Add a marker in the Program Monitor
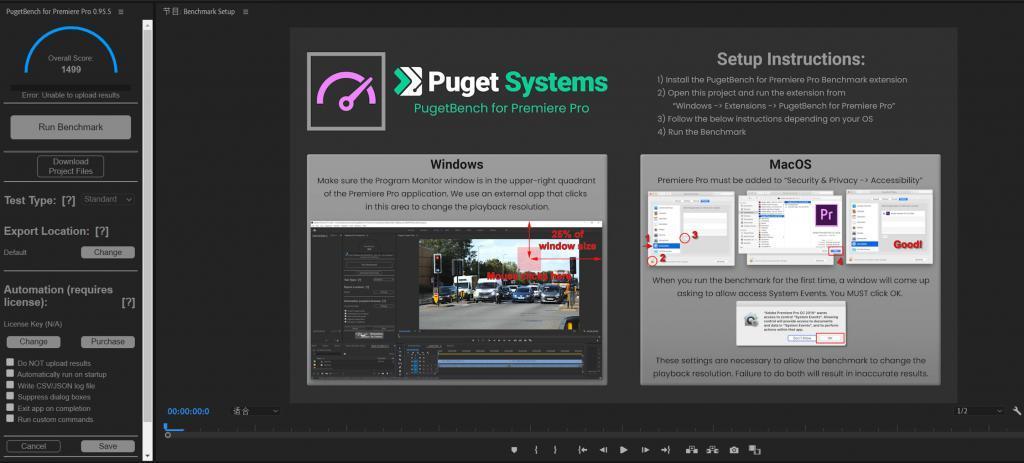The width and height of the screenshot is (1024, 463). point(514,450)
